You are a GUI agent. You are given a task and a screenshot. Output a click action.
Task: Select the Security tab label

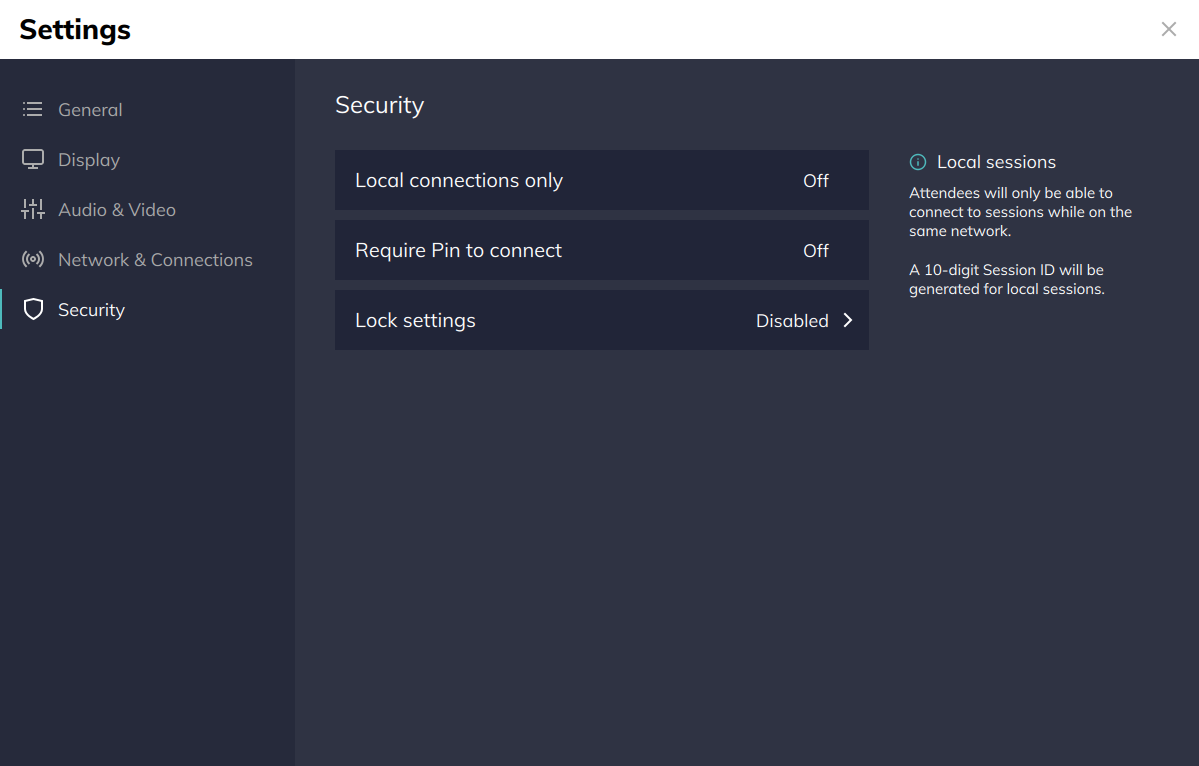coord(91,310)
